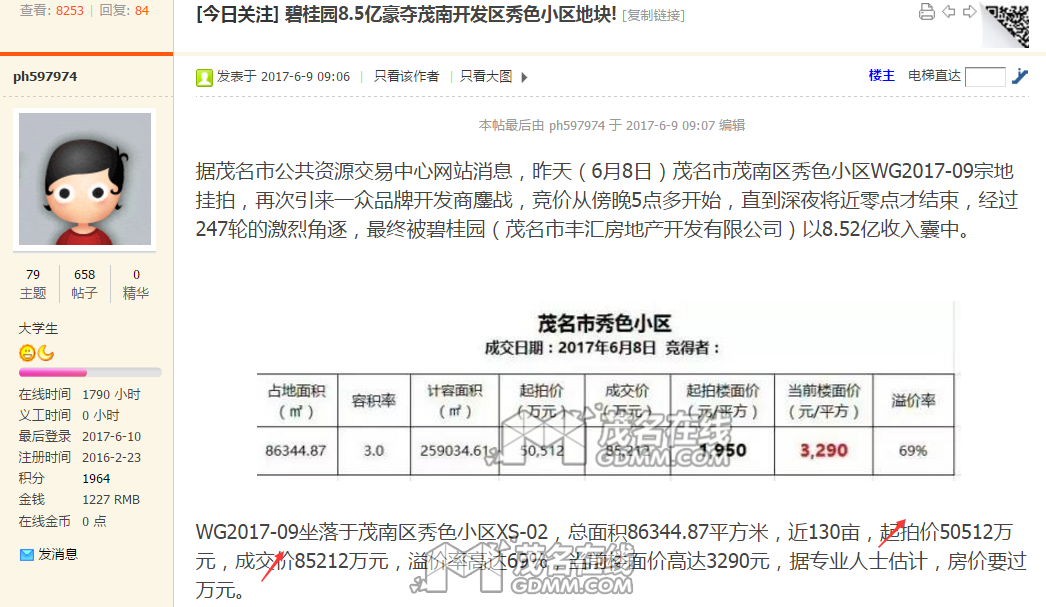1046x607 pixels.
Task: Click the last-edited notice 2017-6-9 09:07
Action: coord(612,125)
